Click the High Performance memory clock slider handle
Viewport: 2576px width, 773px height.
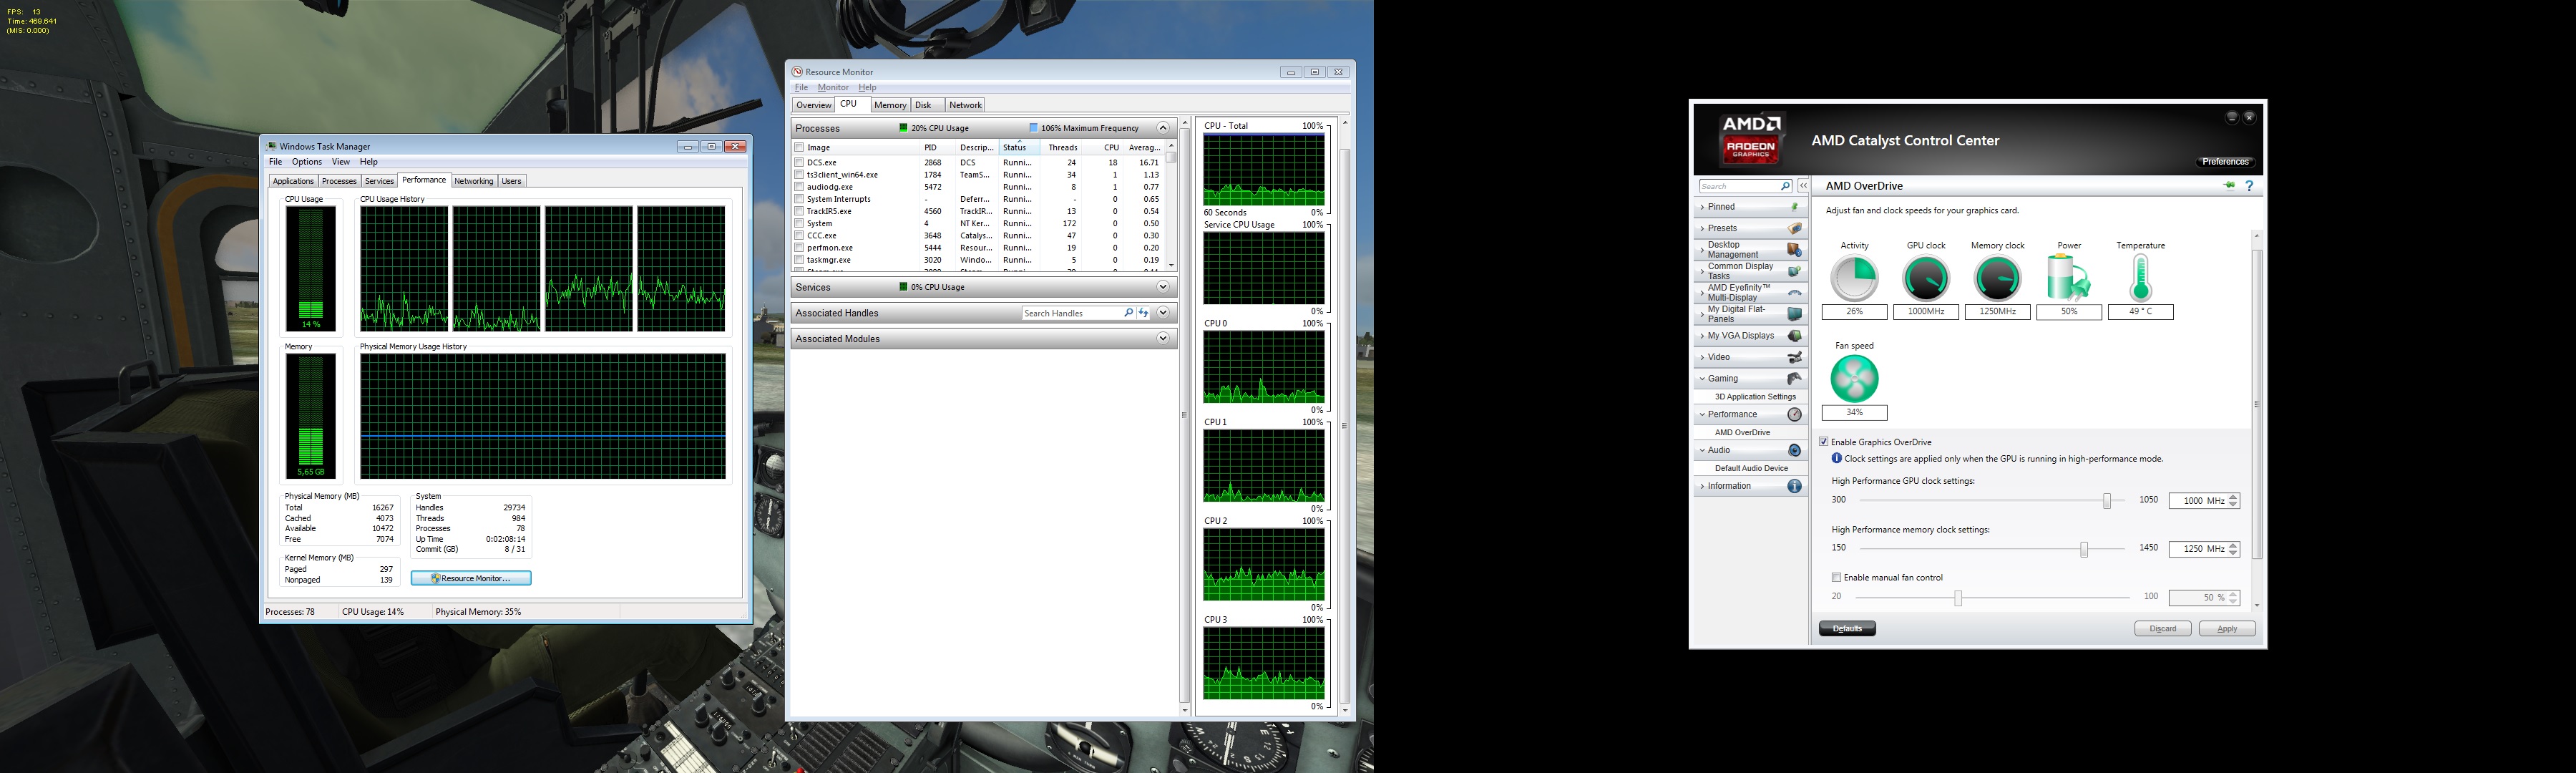pyautogui.click(x=2084, y=549)
